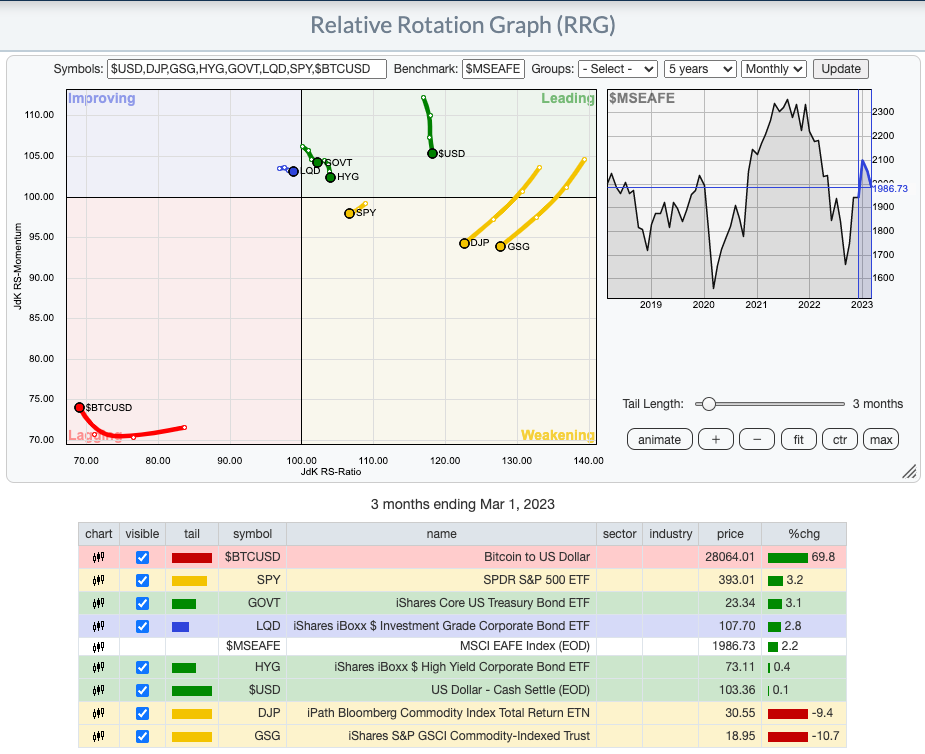Click the Update button
The width and height of the screenshot is (925, 754).
(x=841, y=69)
